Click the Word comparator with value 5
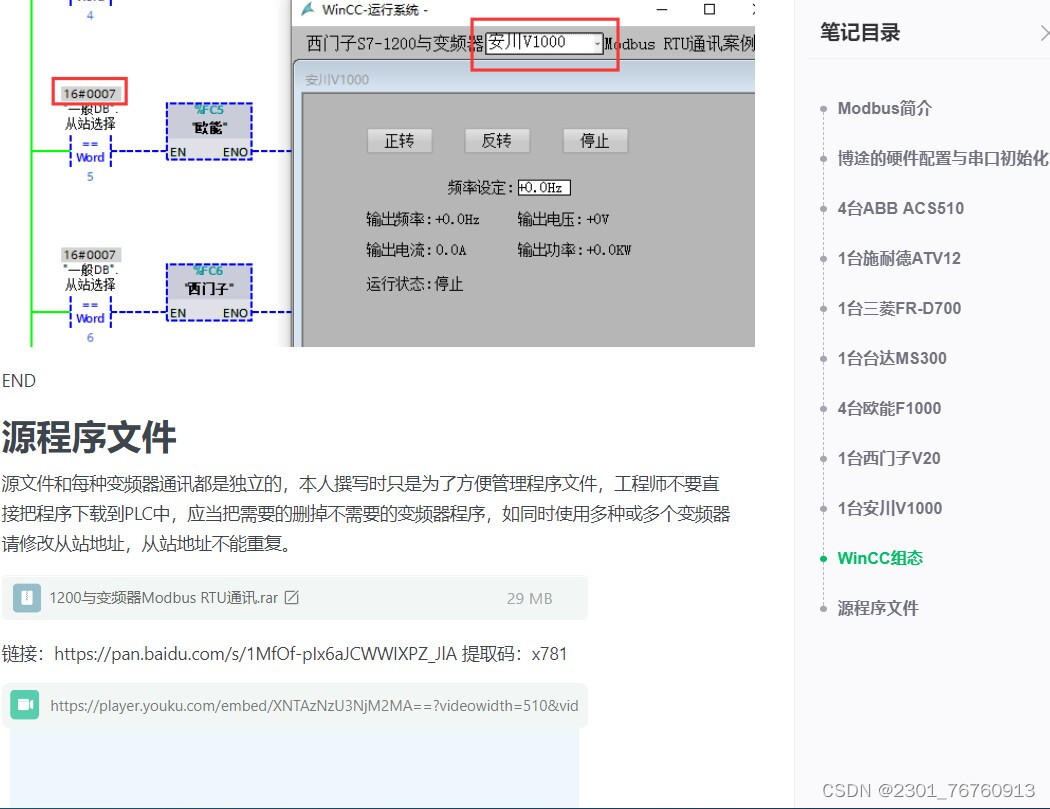The height and width of the screenshot is (809, 1050). tap(90, 152)
